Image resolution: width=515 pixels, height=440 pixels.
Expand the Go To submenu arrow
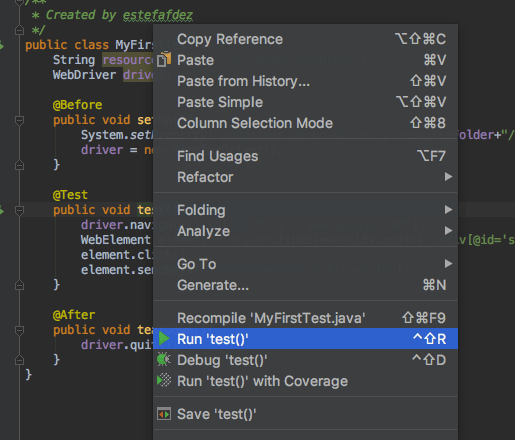448,264
